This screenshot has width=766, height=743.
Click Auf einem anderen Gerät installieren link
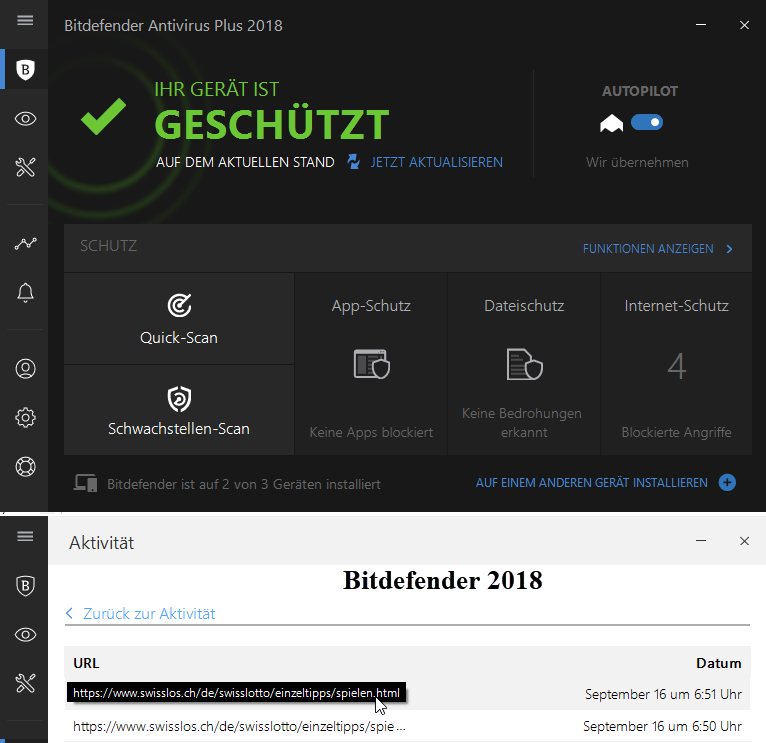592,483
